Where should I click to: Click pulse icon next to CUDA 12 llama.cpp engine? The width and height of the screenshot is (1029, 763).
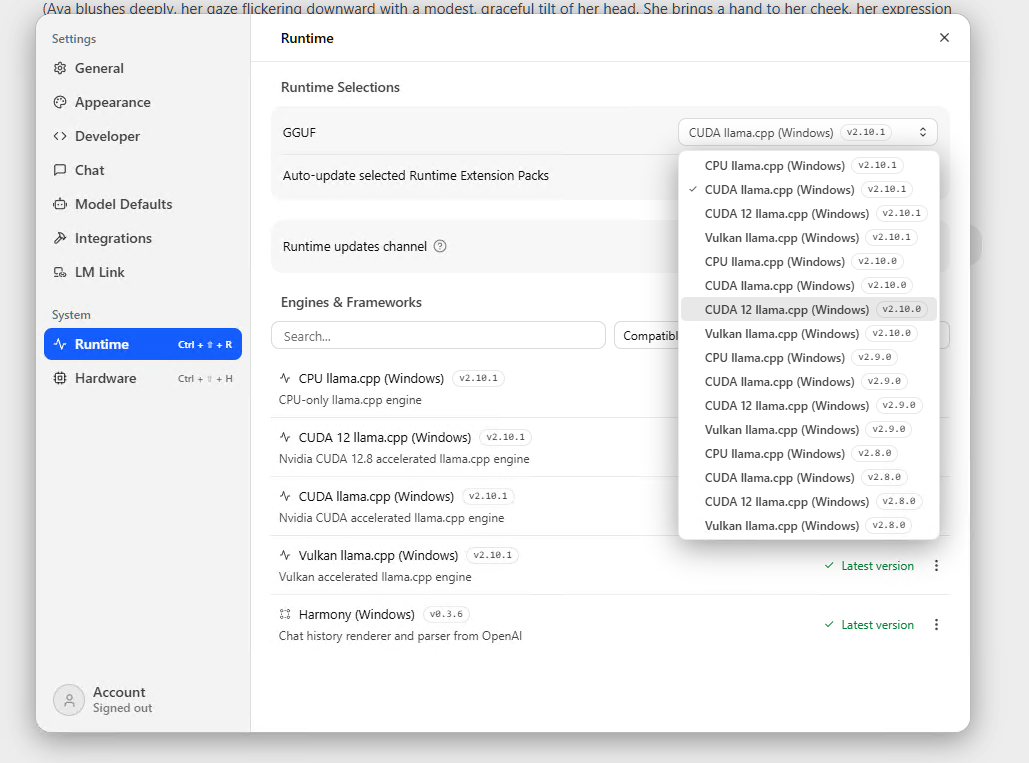pos(285,438)
